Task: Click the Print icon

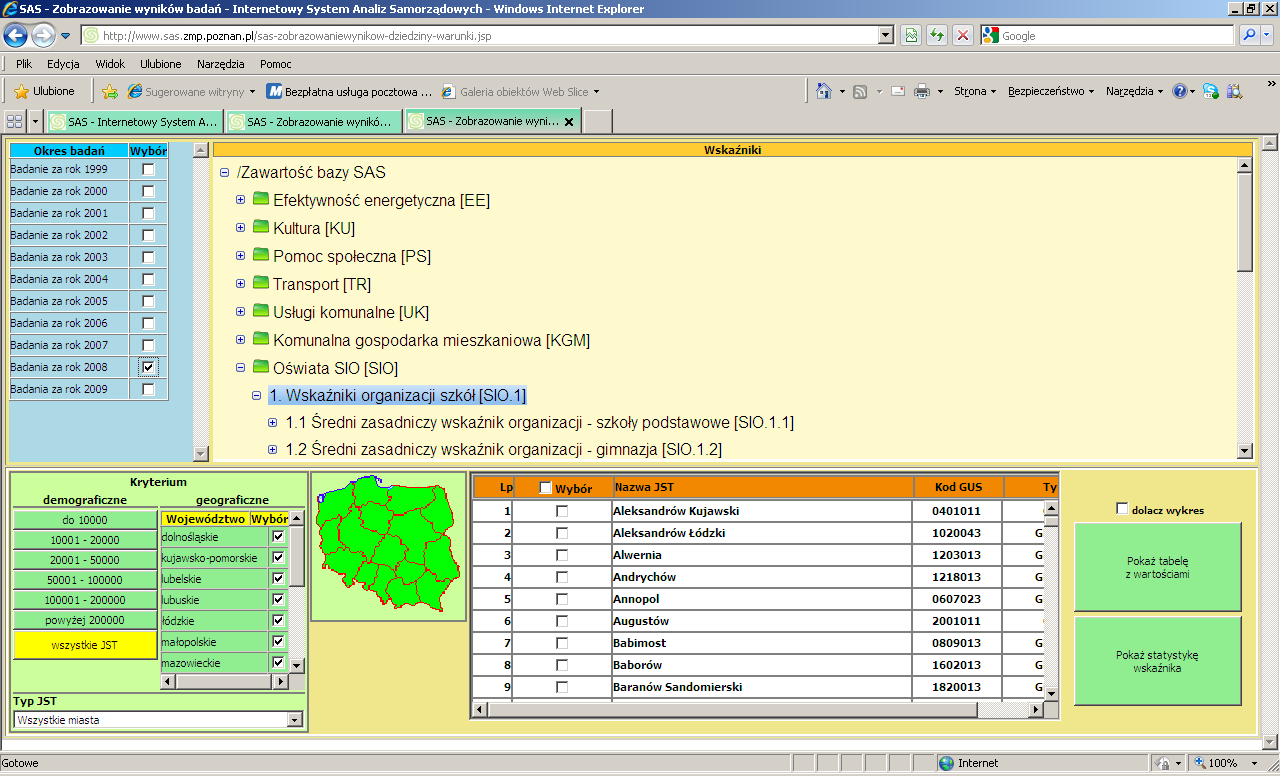Action: 922,91
